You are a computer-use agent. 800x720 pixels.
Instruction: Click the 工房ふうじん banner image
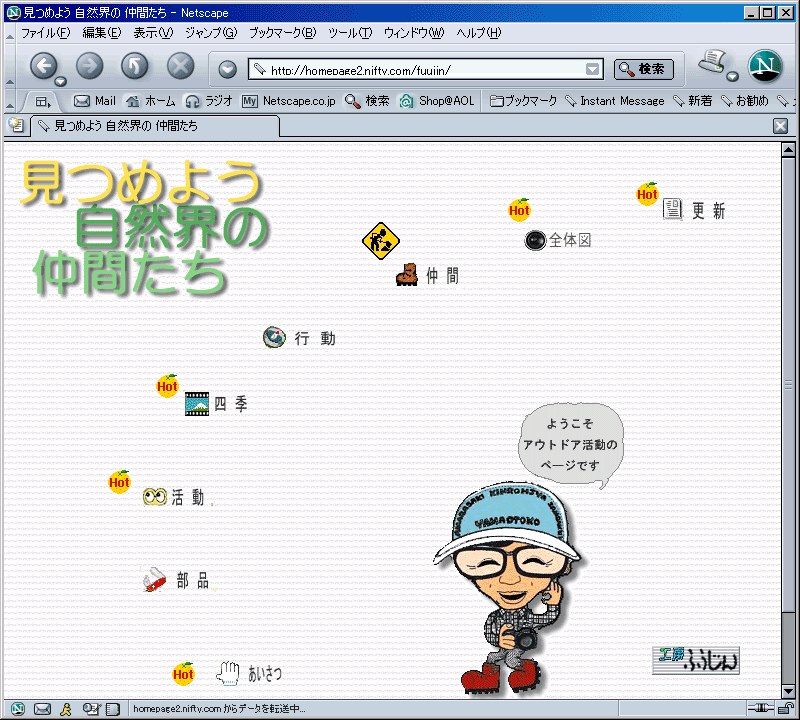pos(695,660)
